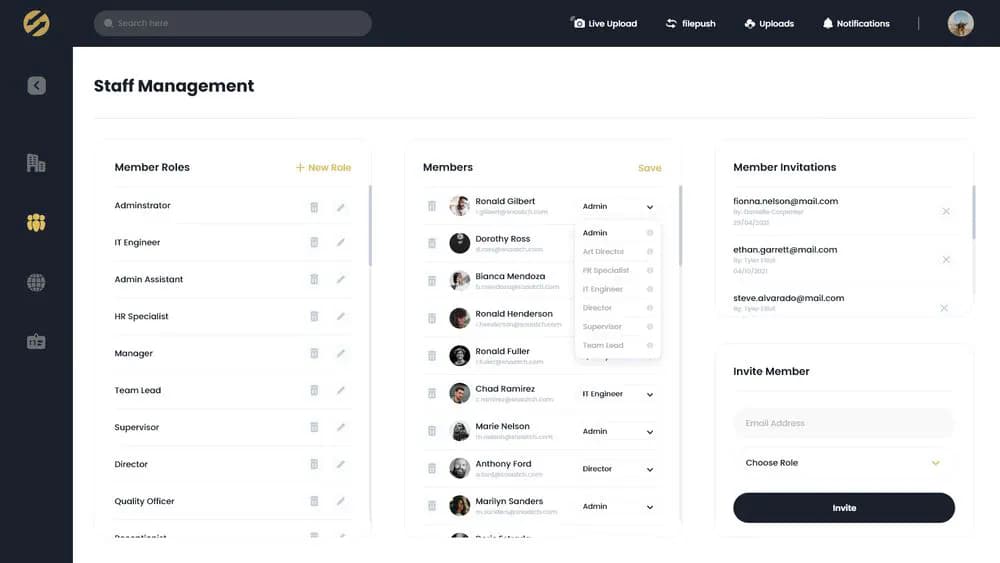1000x563 pixels.
Task: Save the member changes
Action: (x=649, y=168)
